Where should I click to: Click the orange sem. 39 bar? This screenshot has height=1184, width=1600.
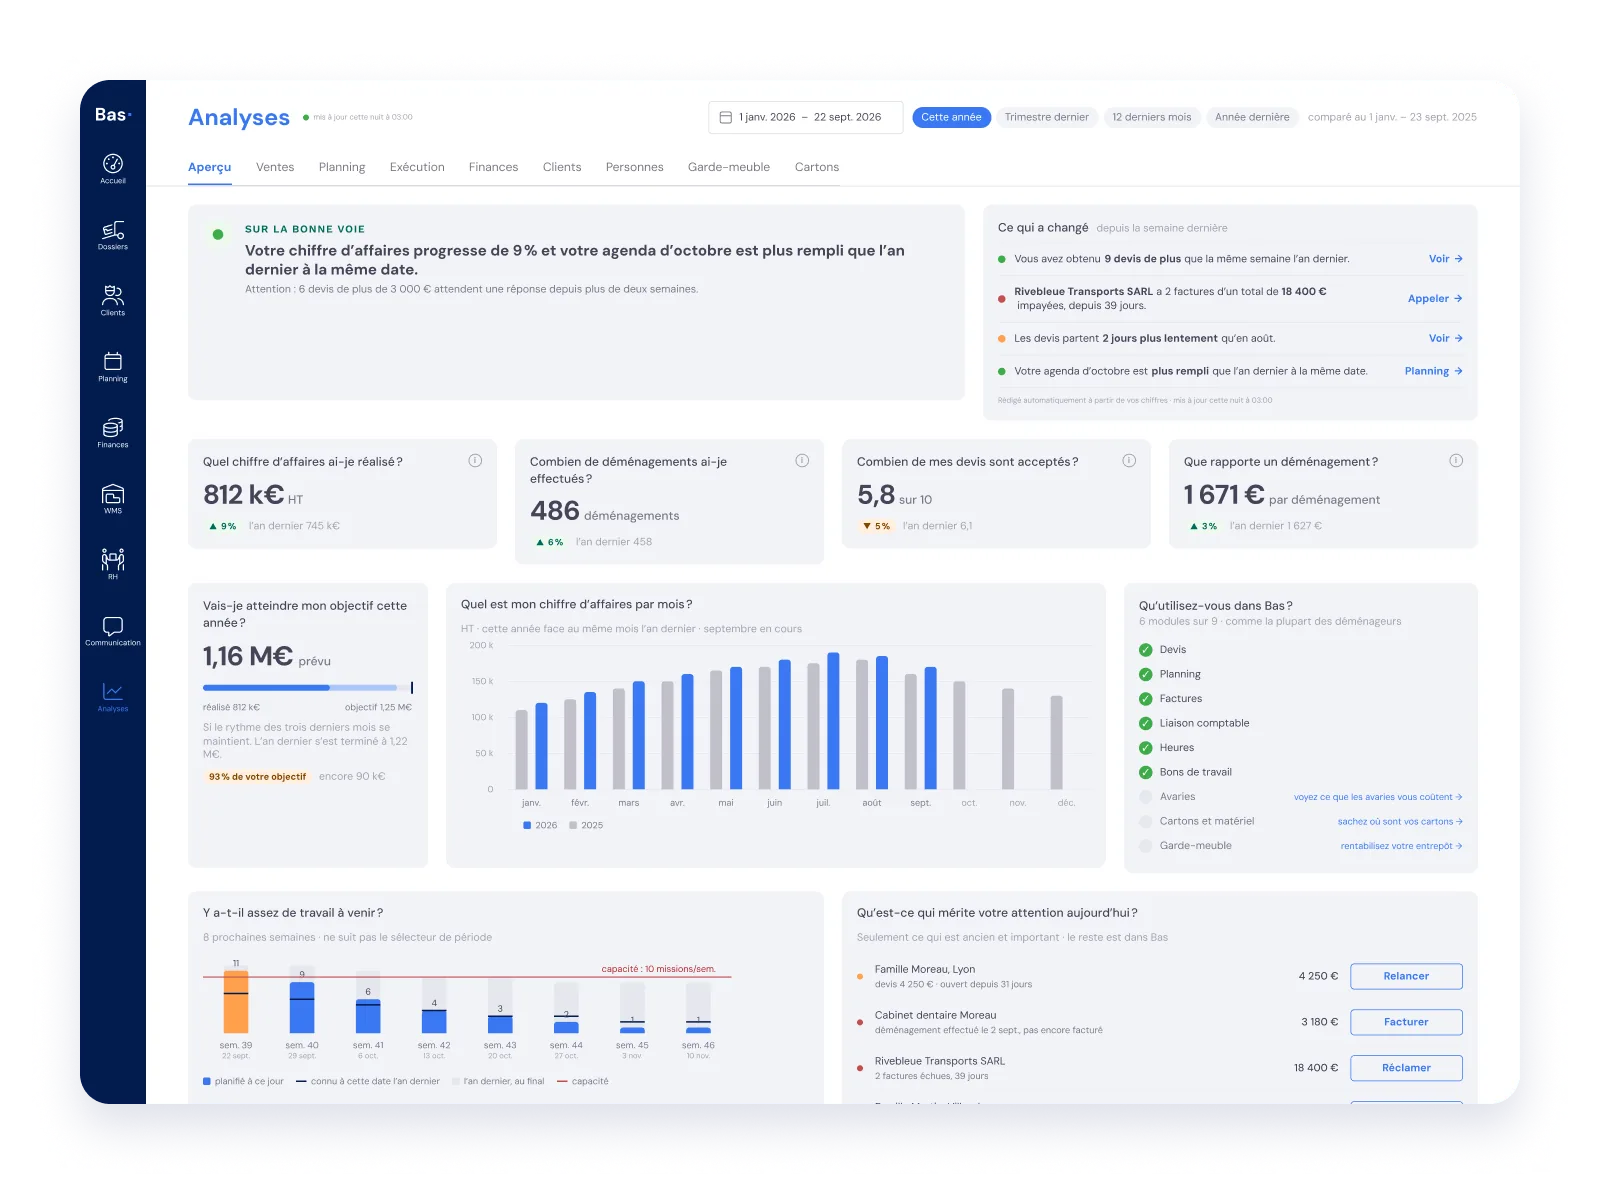[236, 1001]
